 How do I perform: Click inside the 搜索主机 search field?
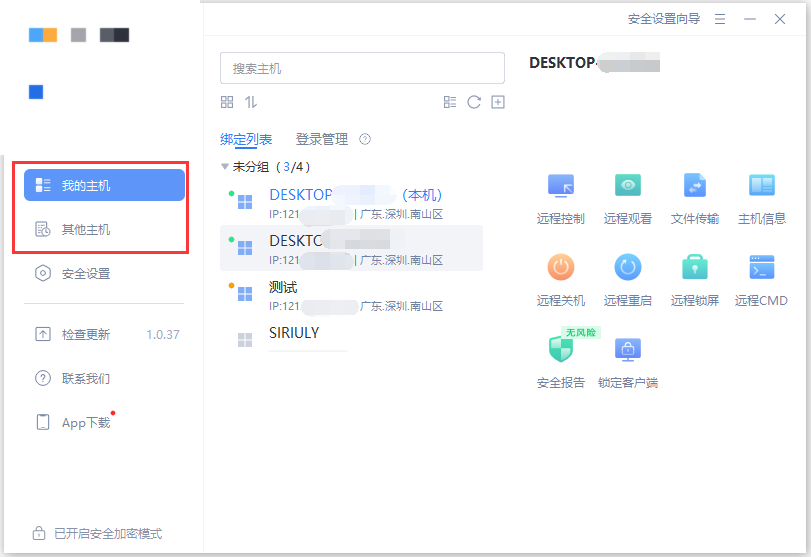click(362, 68)
